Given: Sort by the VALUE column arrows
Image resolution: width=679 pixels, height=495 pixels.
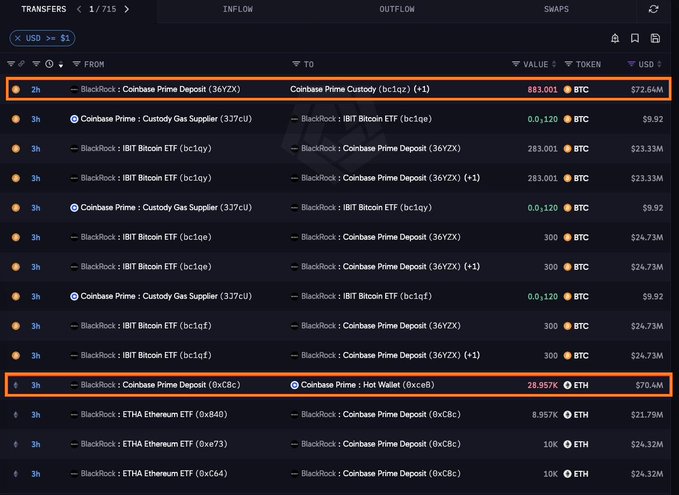Looking at the screenshot, I should (x=554, y=64).
